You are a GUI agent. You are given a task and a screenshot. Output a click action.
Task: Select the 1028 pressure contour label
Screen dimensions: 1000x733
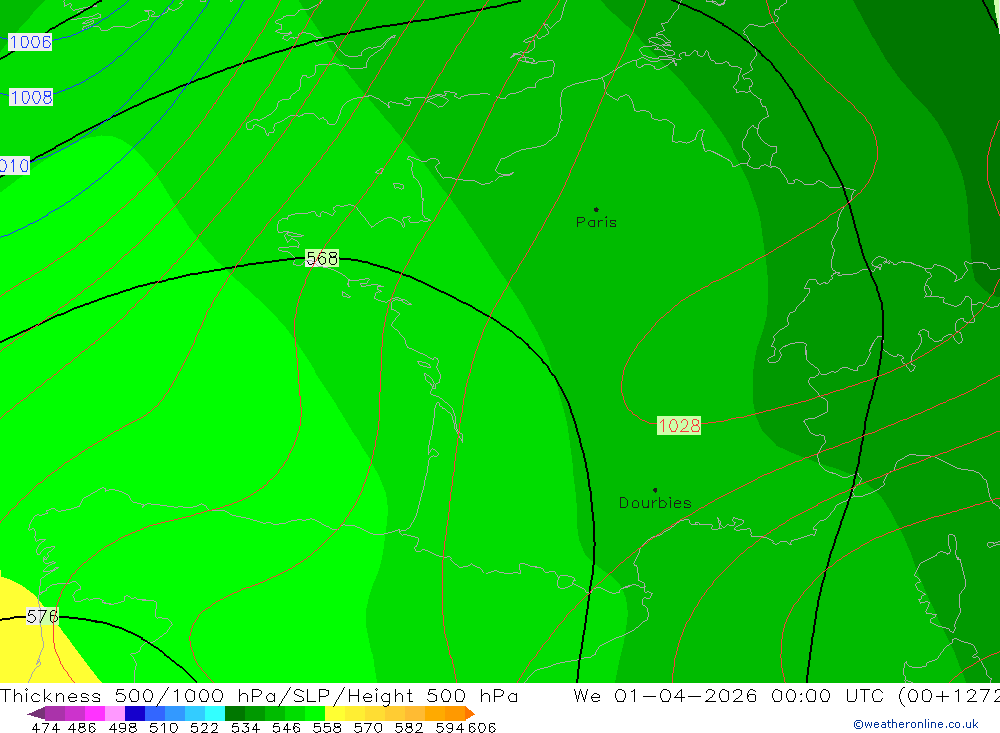679,426
